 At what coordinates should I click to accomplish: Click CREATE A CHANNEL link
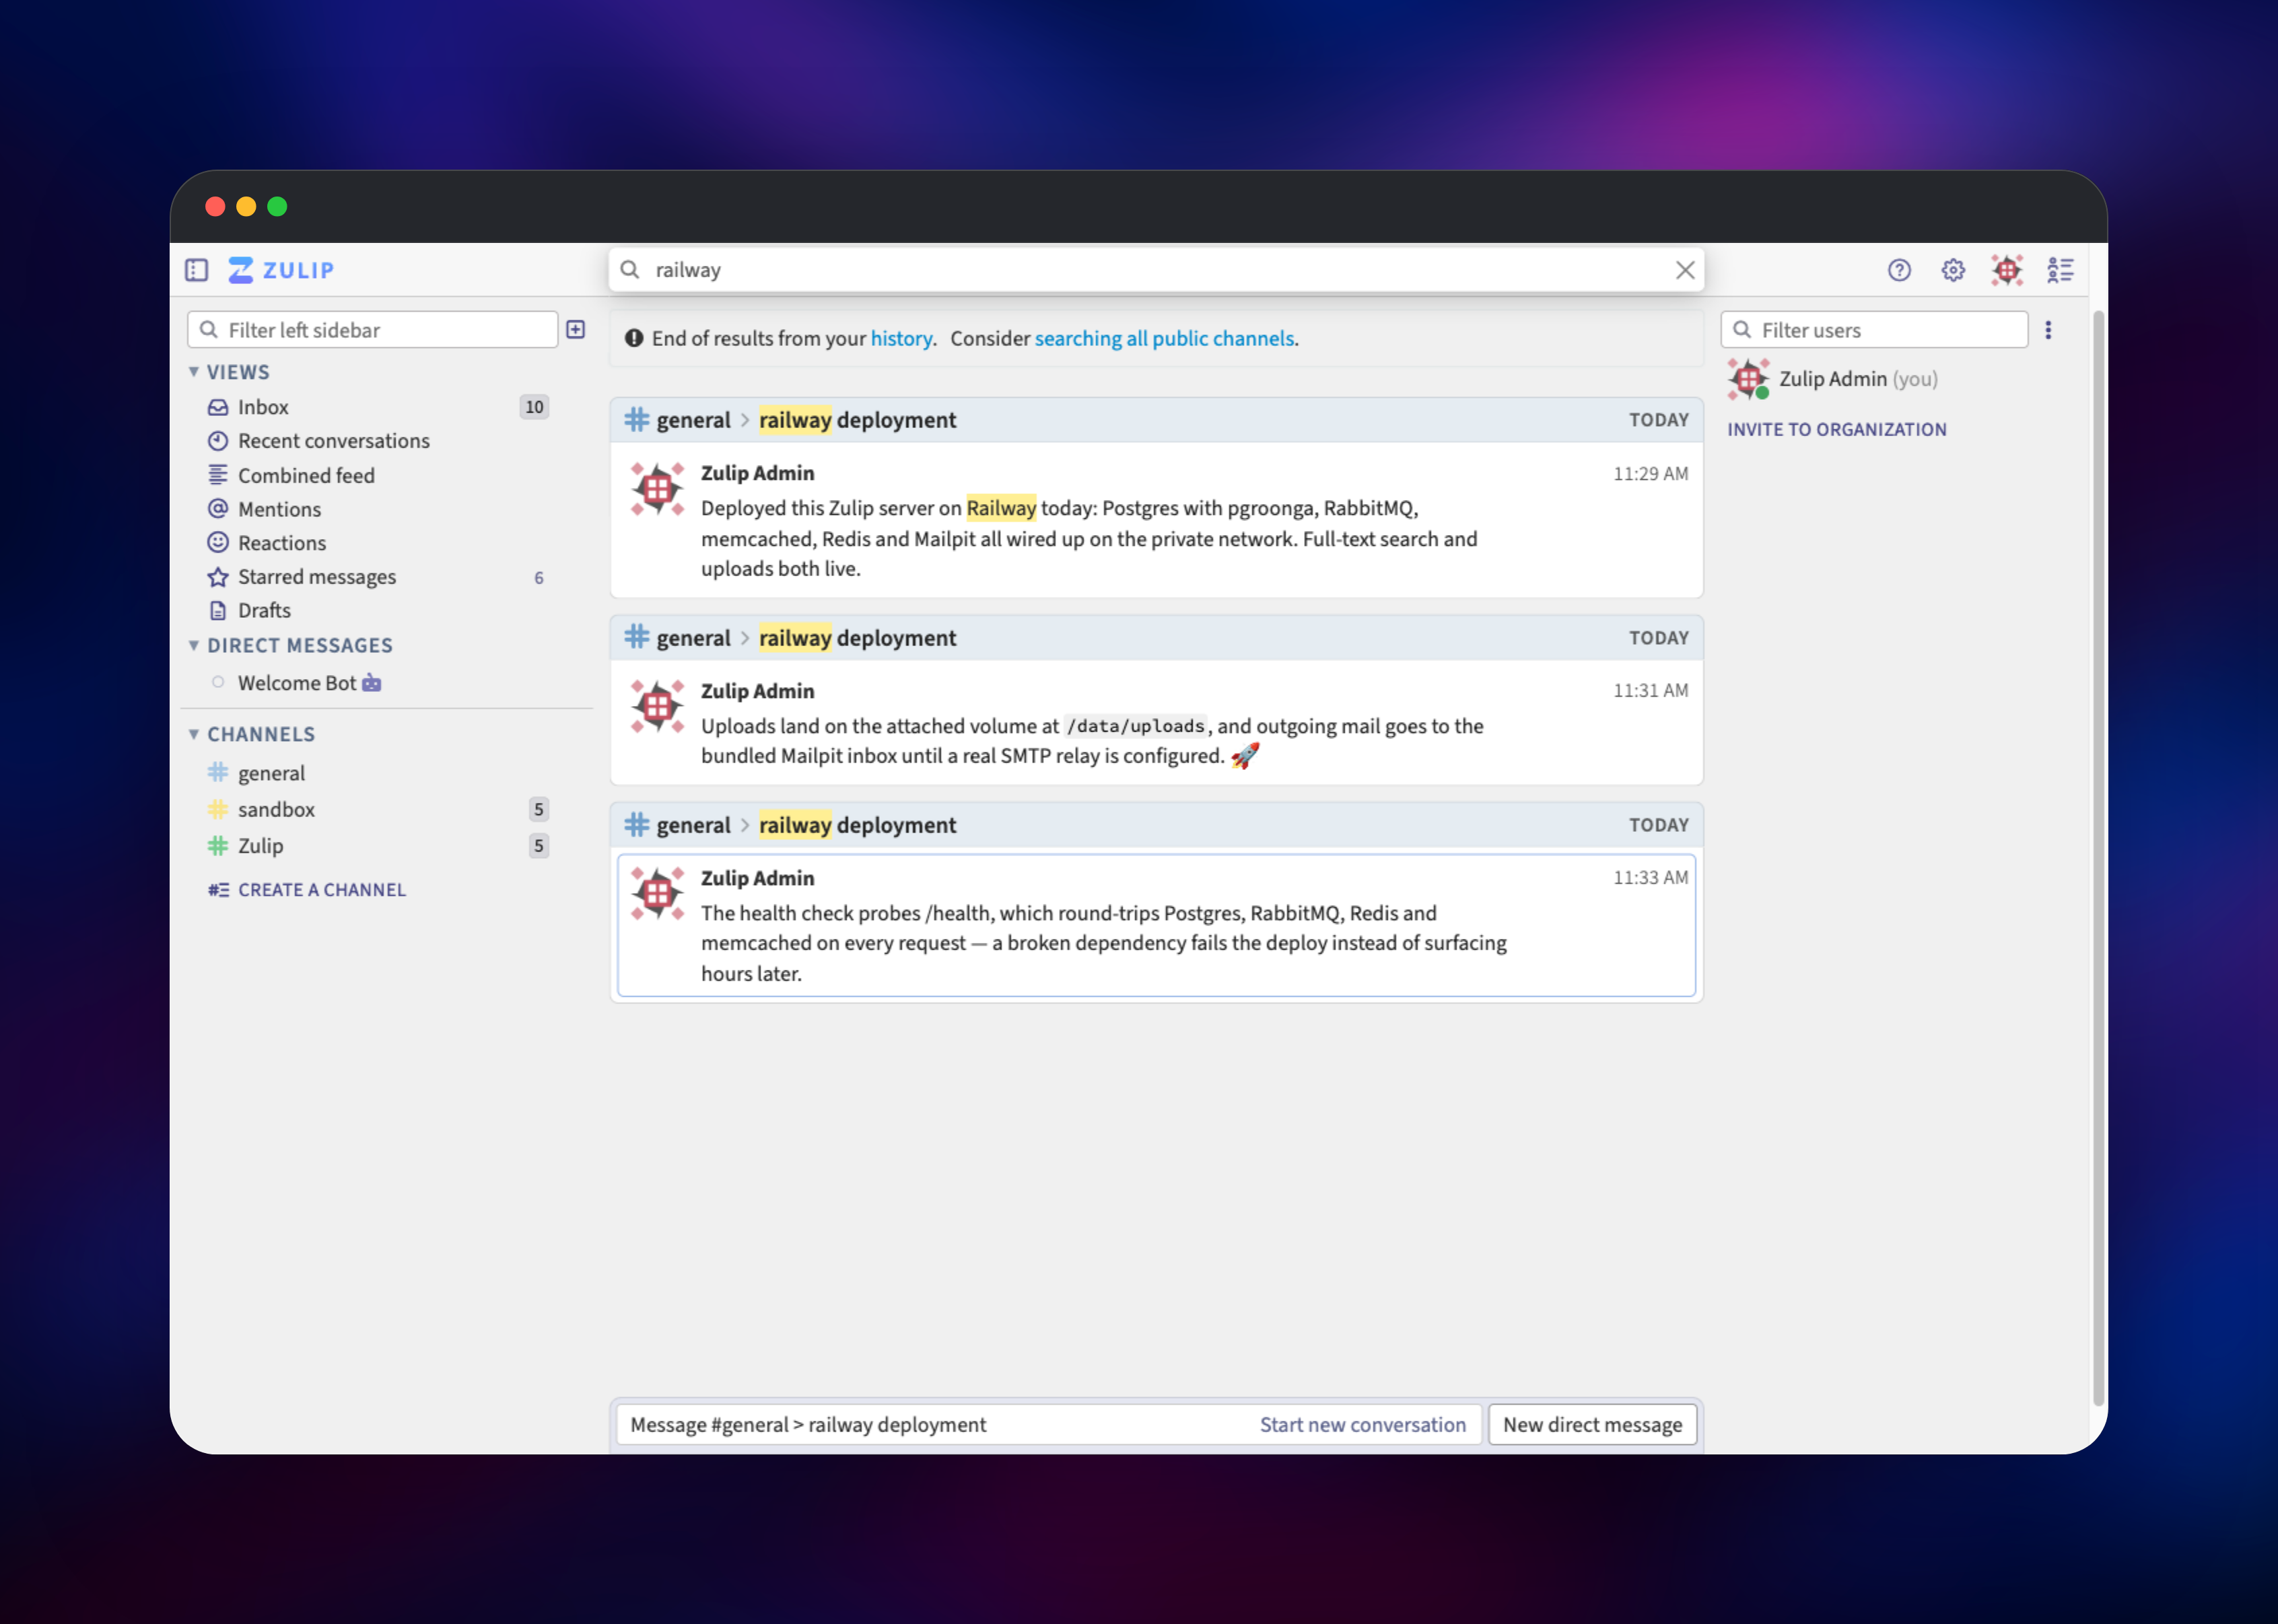307,890
